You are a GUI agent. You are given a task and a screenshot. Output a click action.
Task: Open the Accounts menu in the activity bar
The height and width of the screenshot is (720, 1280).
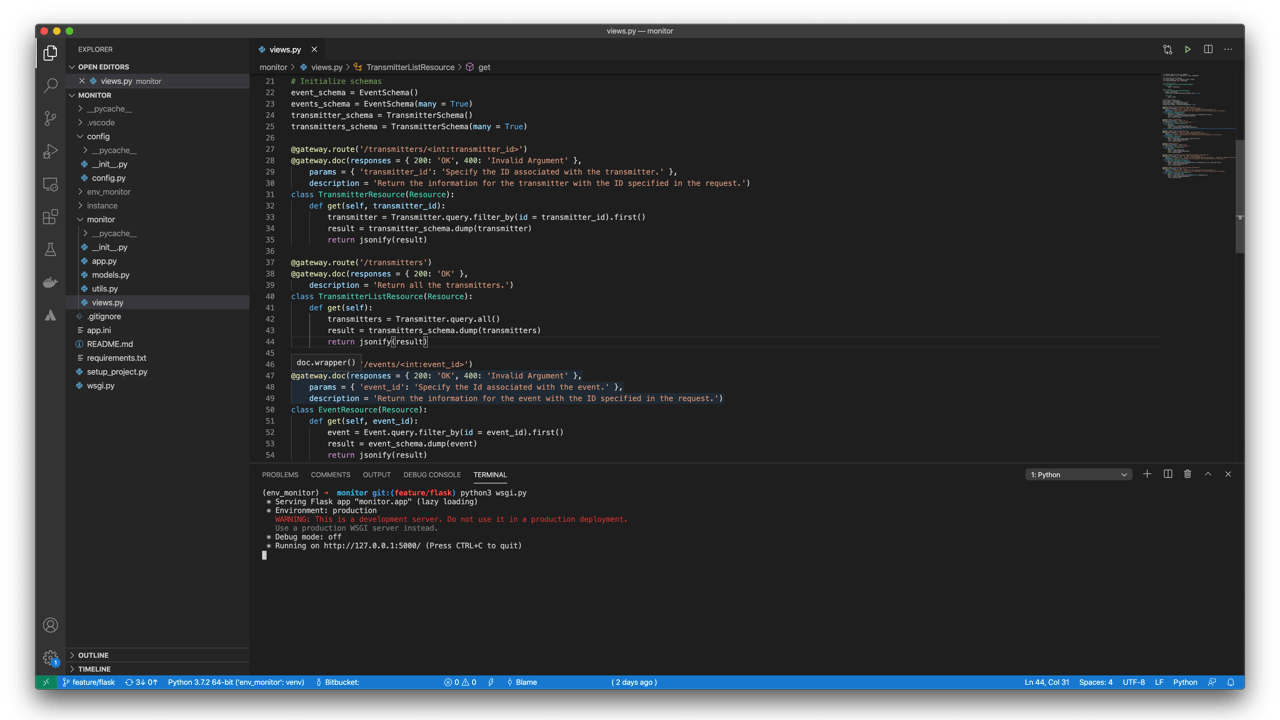(x=50, y=625)
